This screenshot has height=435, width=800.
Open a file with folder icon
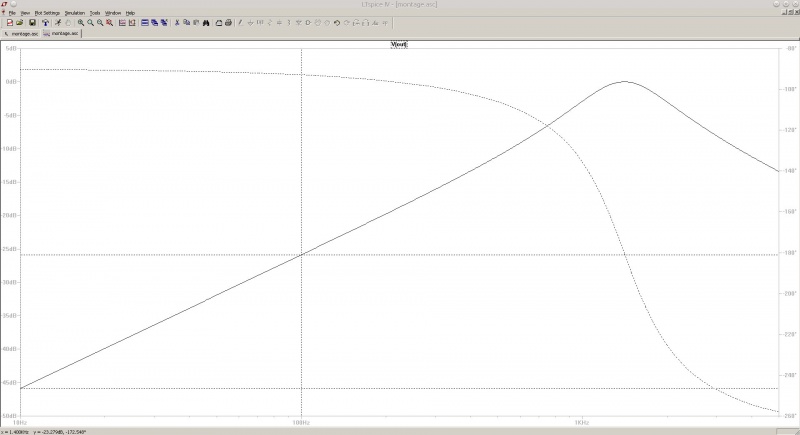tap(19, 23)
